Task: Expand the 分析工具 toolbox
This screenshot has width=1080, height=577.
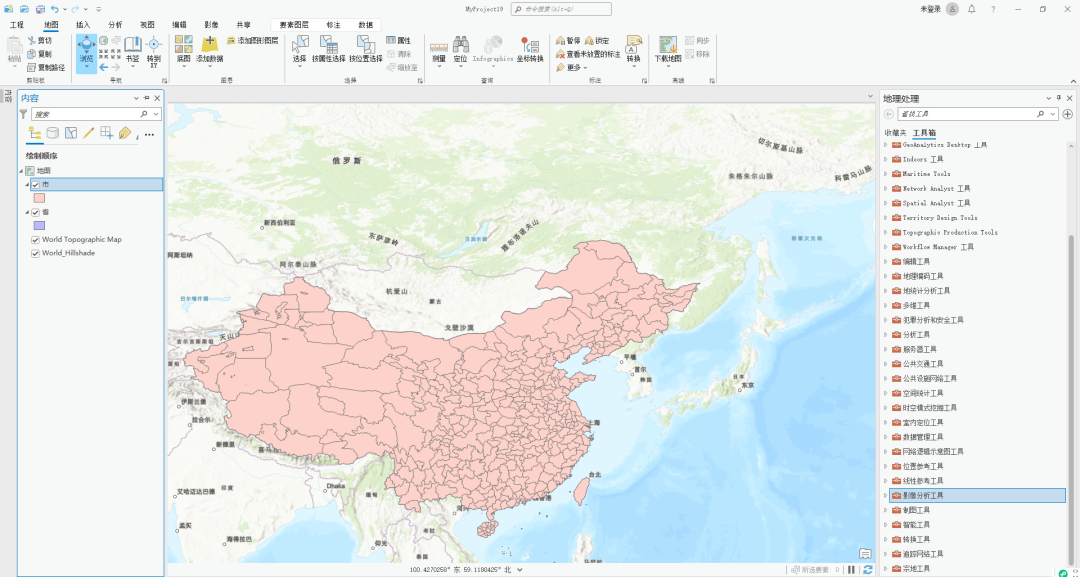Action: [x=886, y=335]
